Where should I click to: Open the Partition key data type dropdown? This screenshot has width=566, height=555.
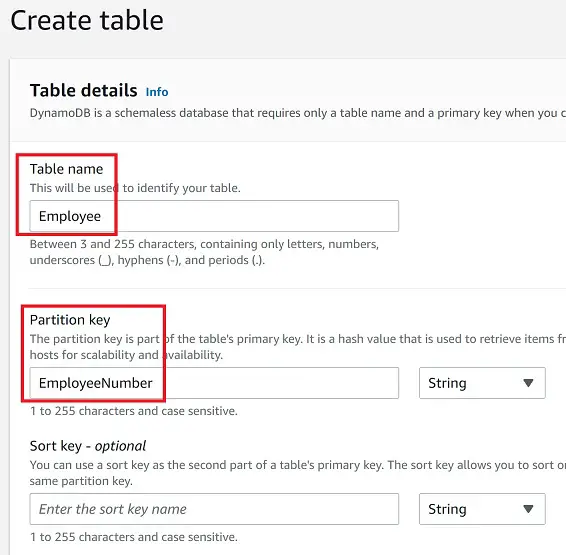coord(482,383)
